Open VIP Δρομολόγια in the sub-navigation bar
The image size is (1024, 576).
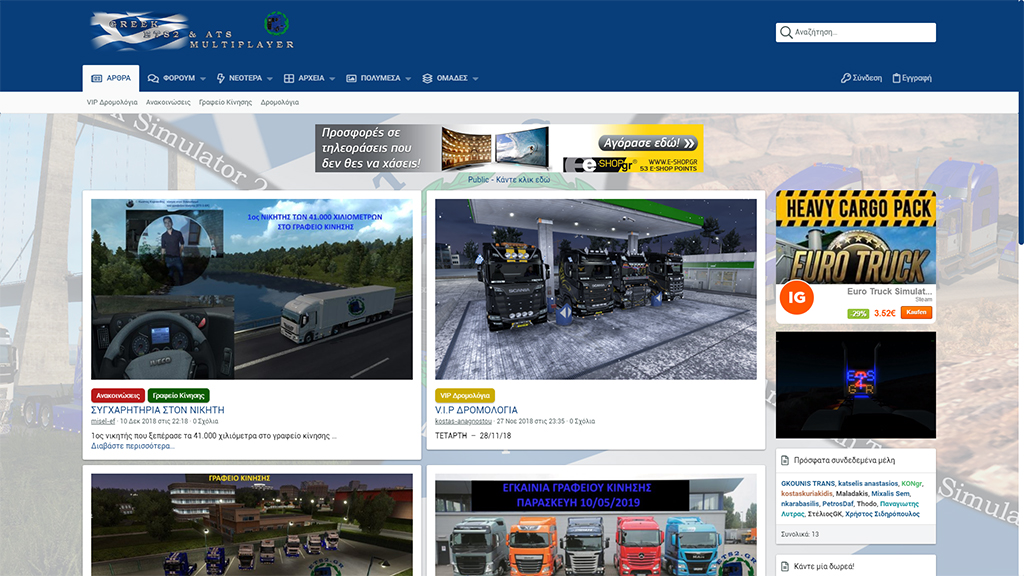pos(112,102)
